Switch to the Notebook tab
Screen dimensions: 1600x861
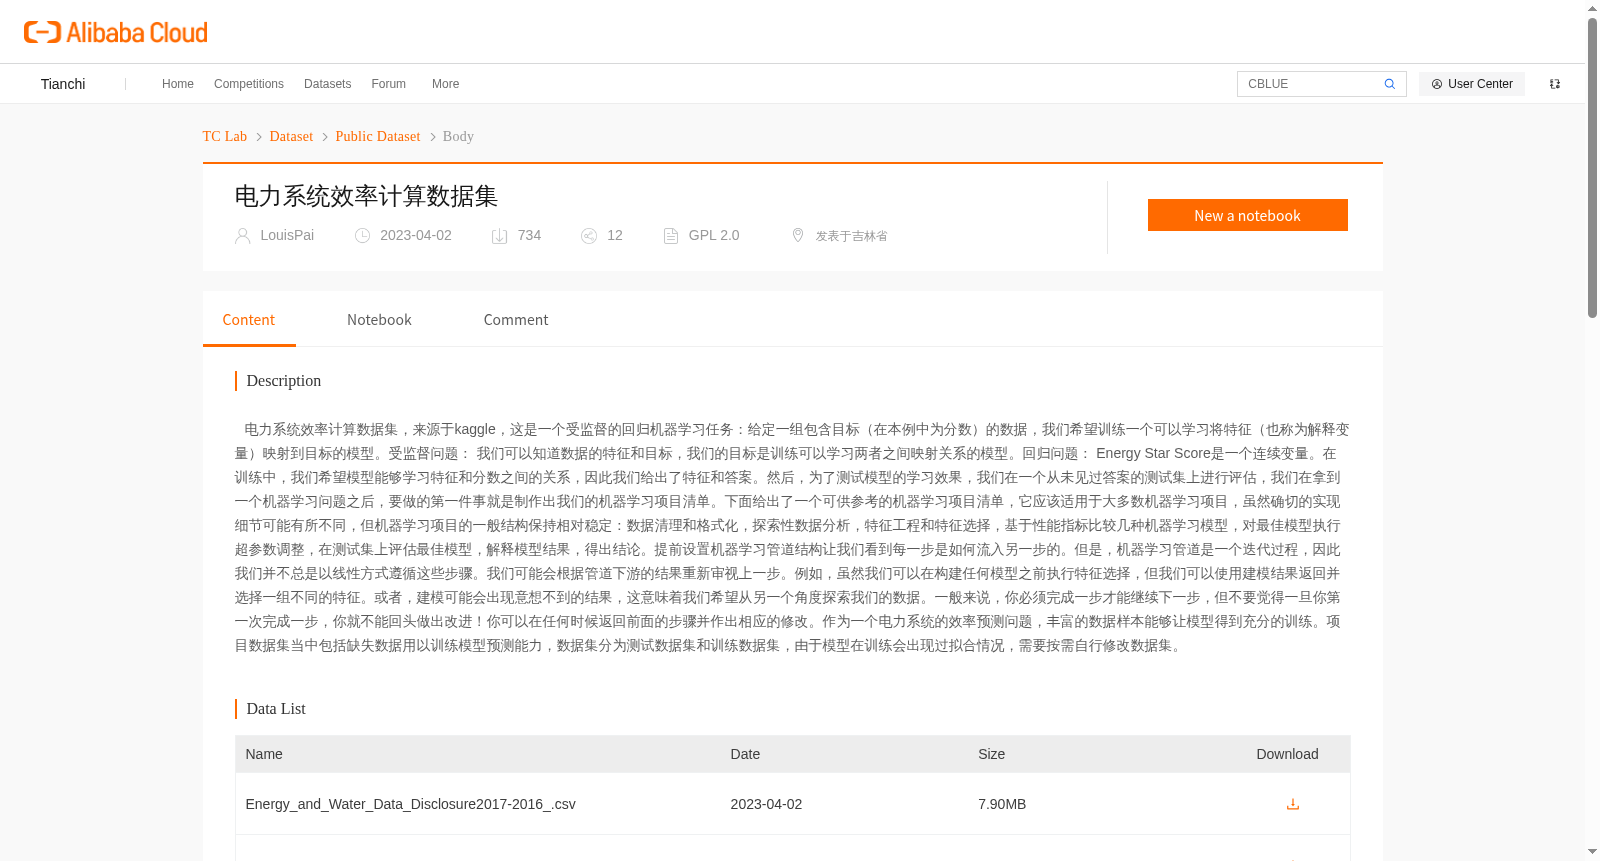tap(379, 320)
